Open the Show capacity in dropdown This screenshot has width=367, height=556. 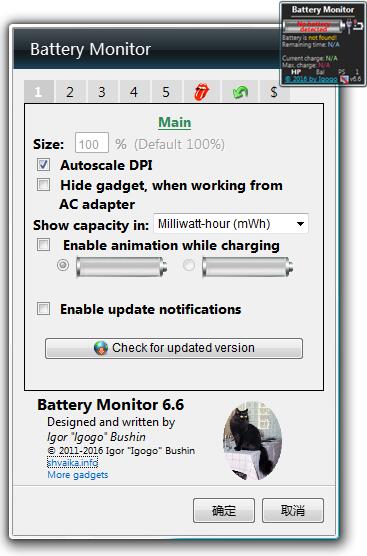pos(231,224)
